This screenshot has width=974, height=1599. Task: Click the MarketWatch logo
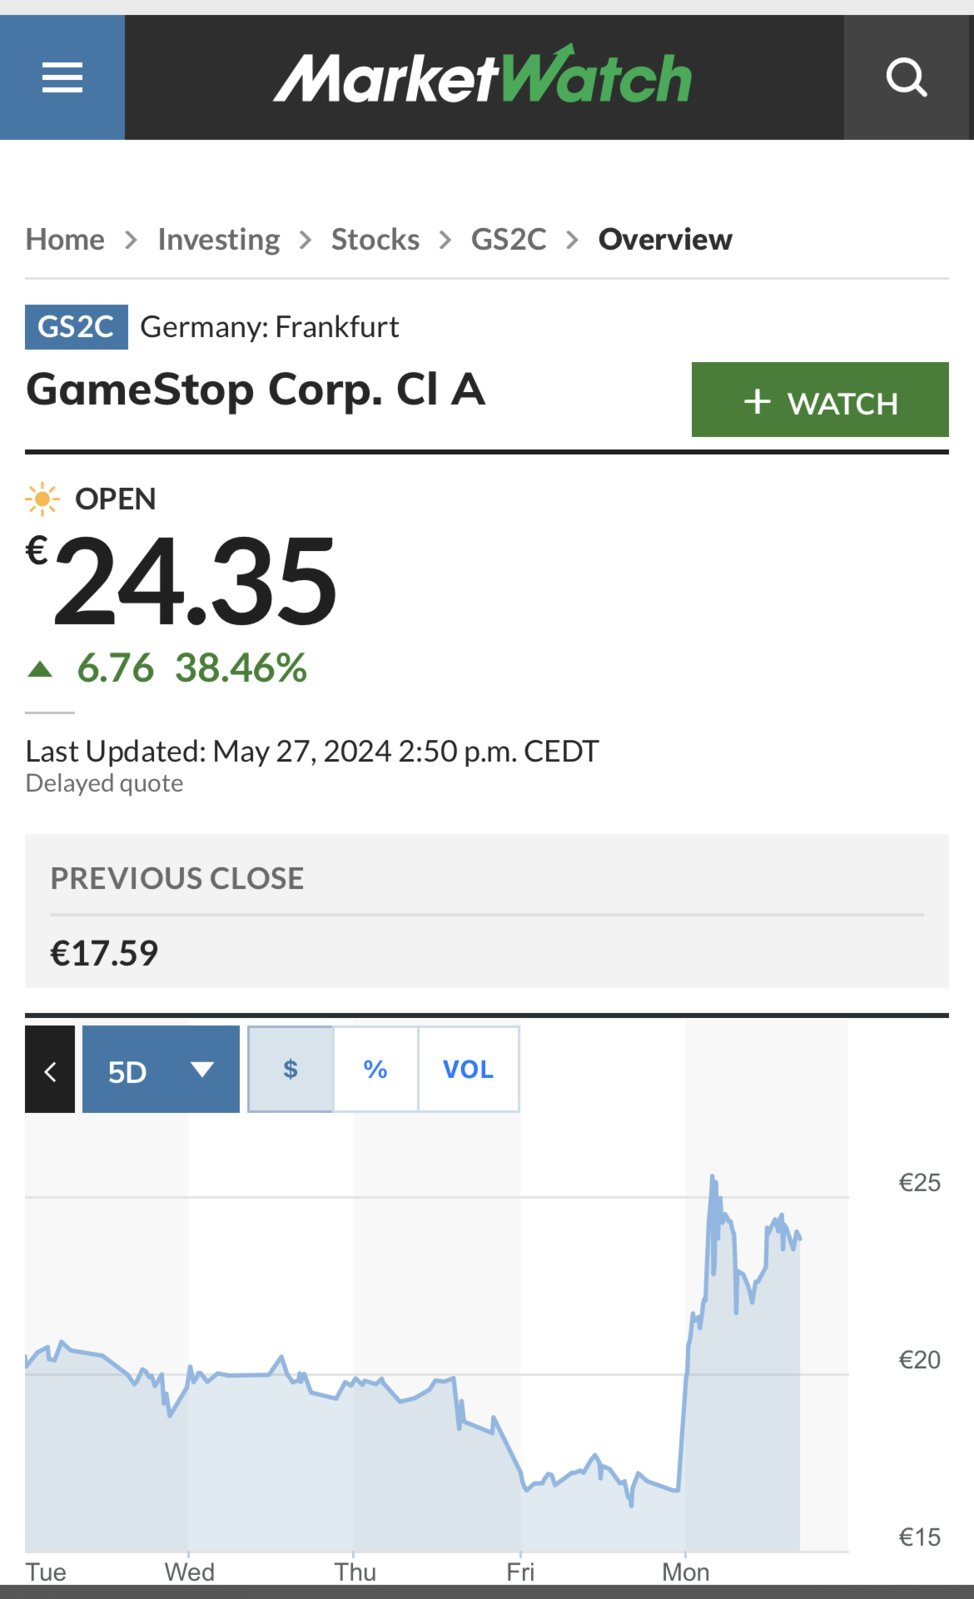pyautogui.click(x=483, y=76)
